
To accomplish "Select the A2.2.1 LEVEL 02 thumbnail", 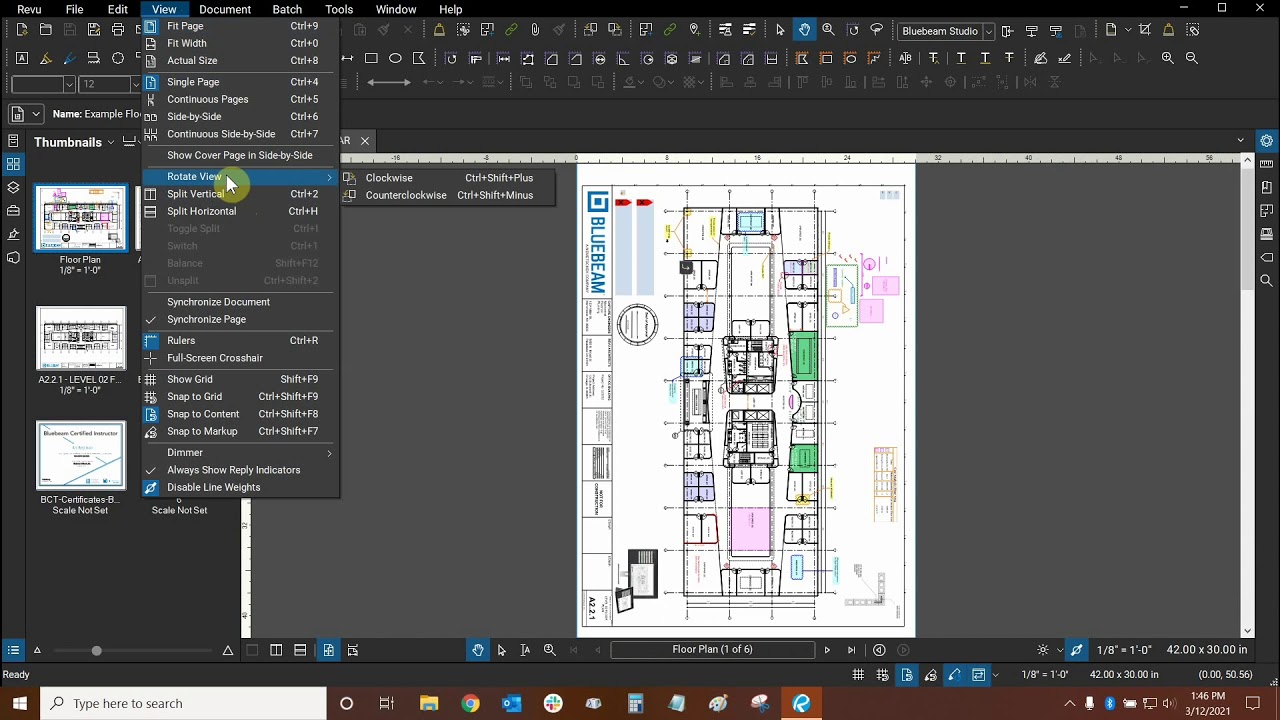I will pyautogui.click(x=81, y=338).
